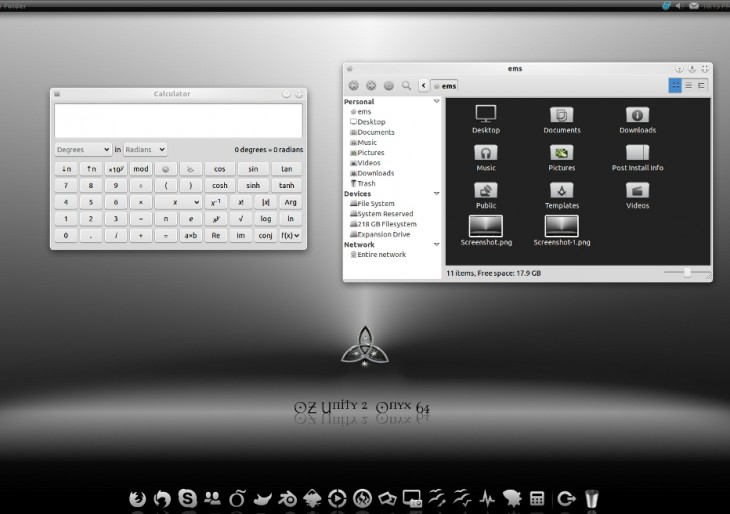Switch file manager to list view
This screenshot has width=730, height=514.
[688, 86]
